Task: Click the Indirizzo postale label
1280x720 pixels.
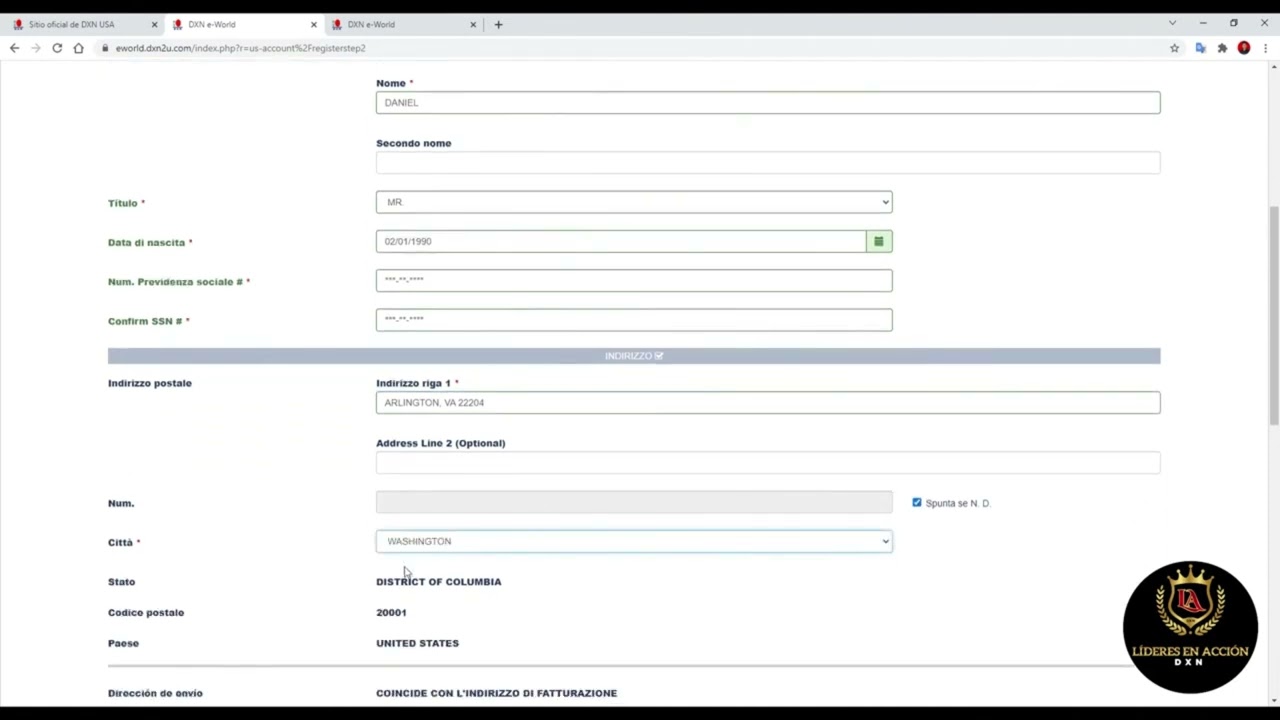Action: coord(150,383)
